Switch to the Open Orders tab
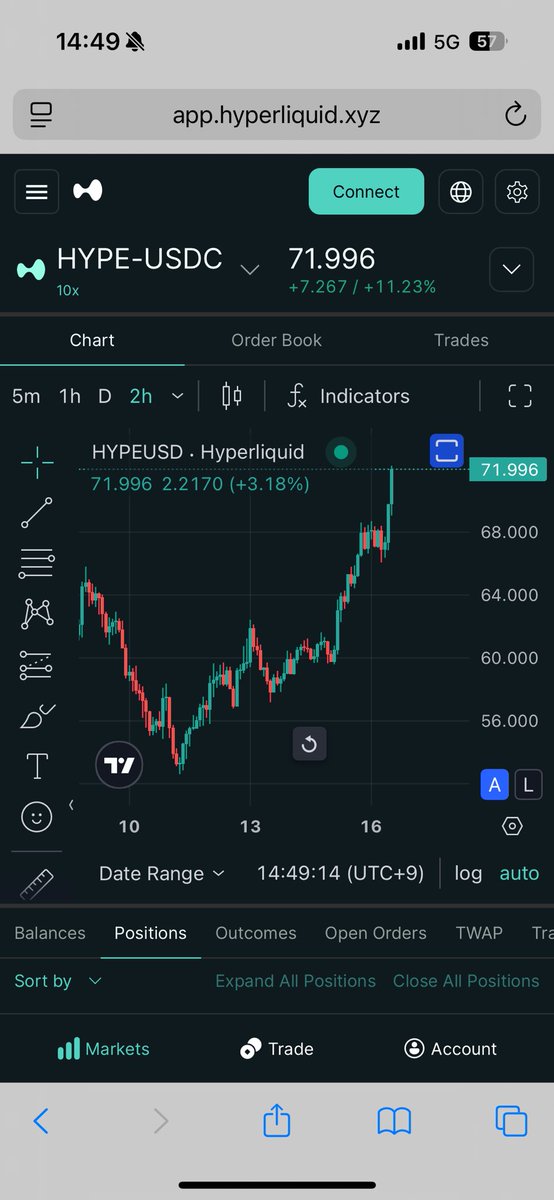The image size is (554, 1200). click(x=376, y=933)
